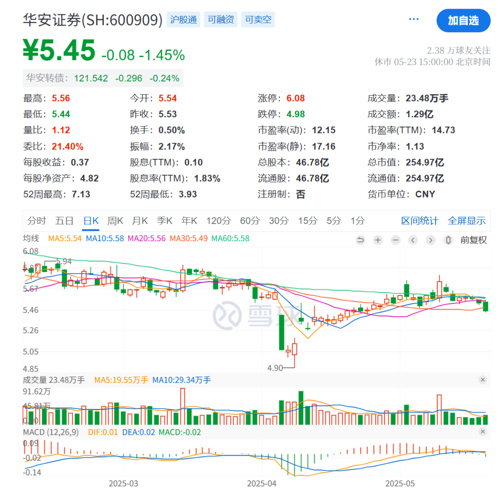The image size is (500, 493).
Task: Select the 年K tab
Action: [189, 221]
